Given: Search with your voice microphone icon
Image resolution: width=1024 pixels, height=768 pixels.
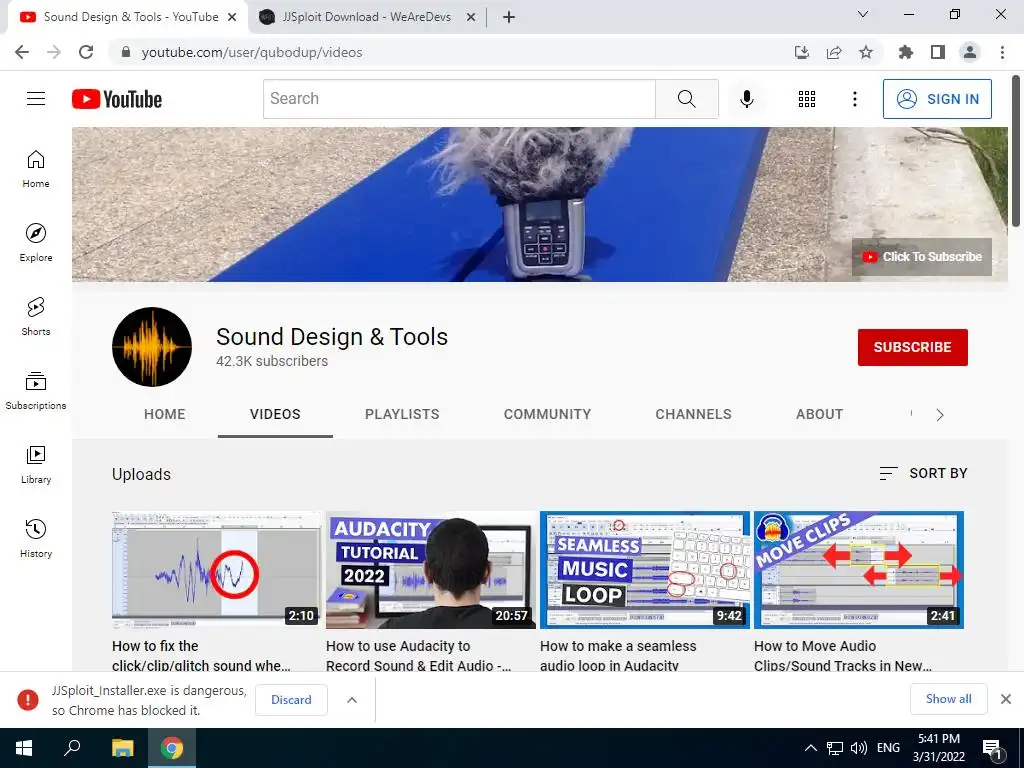Looking at the screenshot, I should coord(746,99).
